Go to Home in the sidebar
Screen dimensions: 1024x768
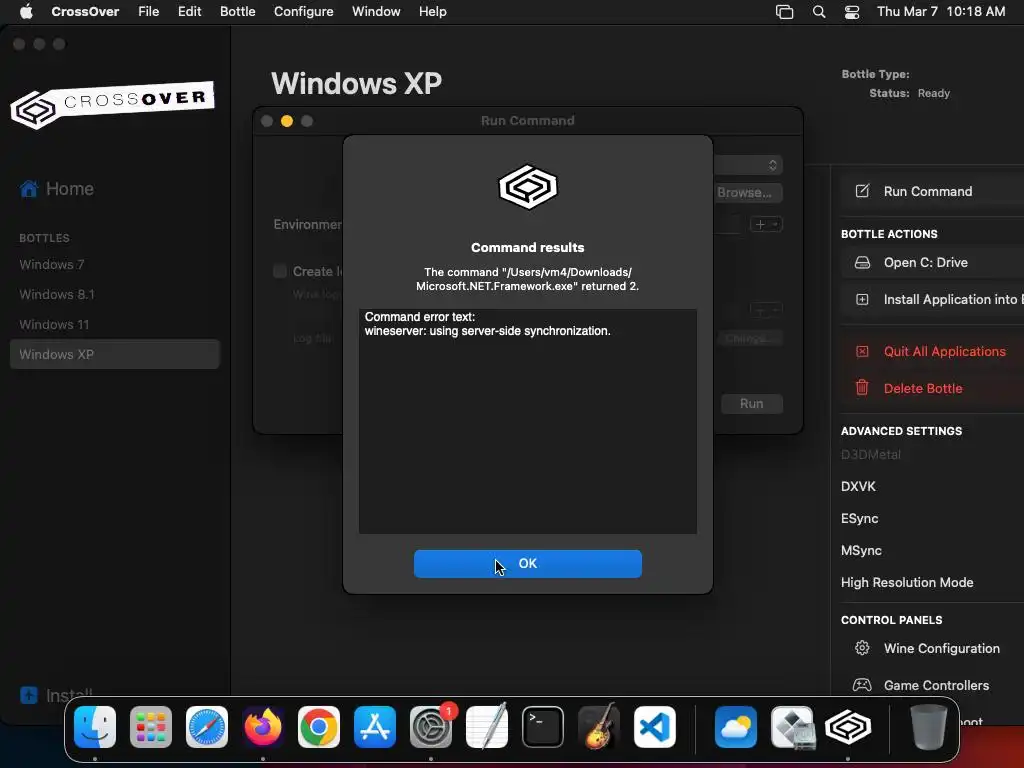click(x=57, y=189)
